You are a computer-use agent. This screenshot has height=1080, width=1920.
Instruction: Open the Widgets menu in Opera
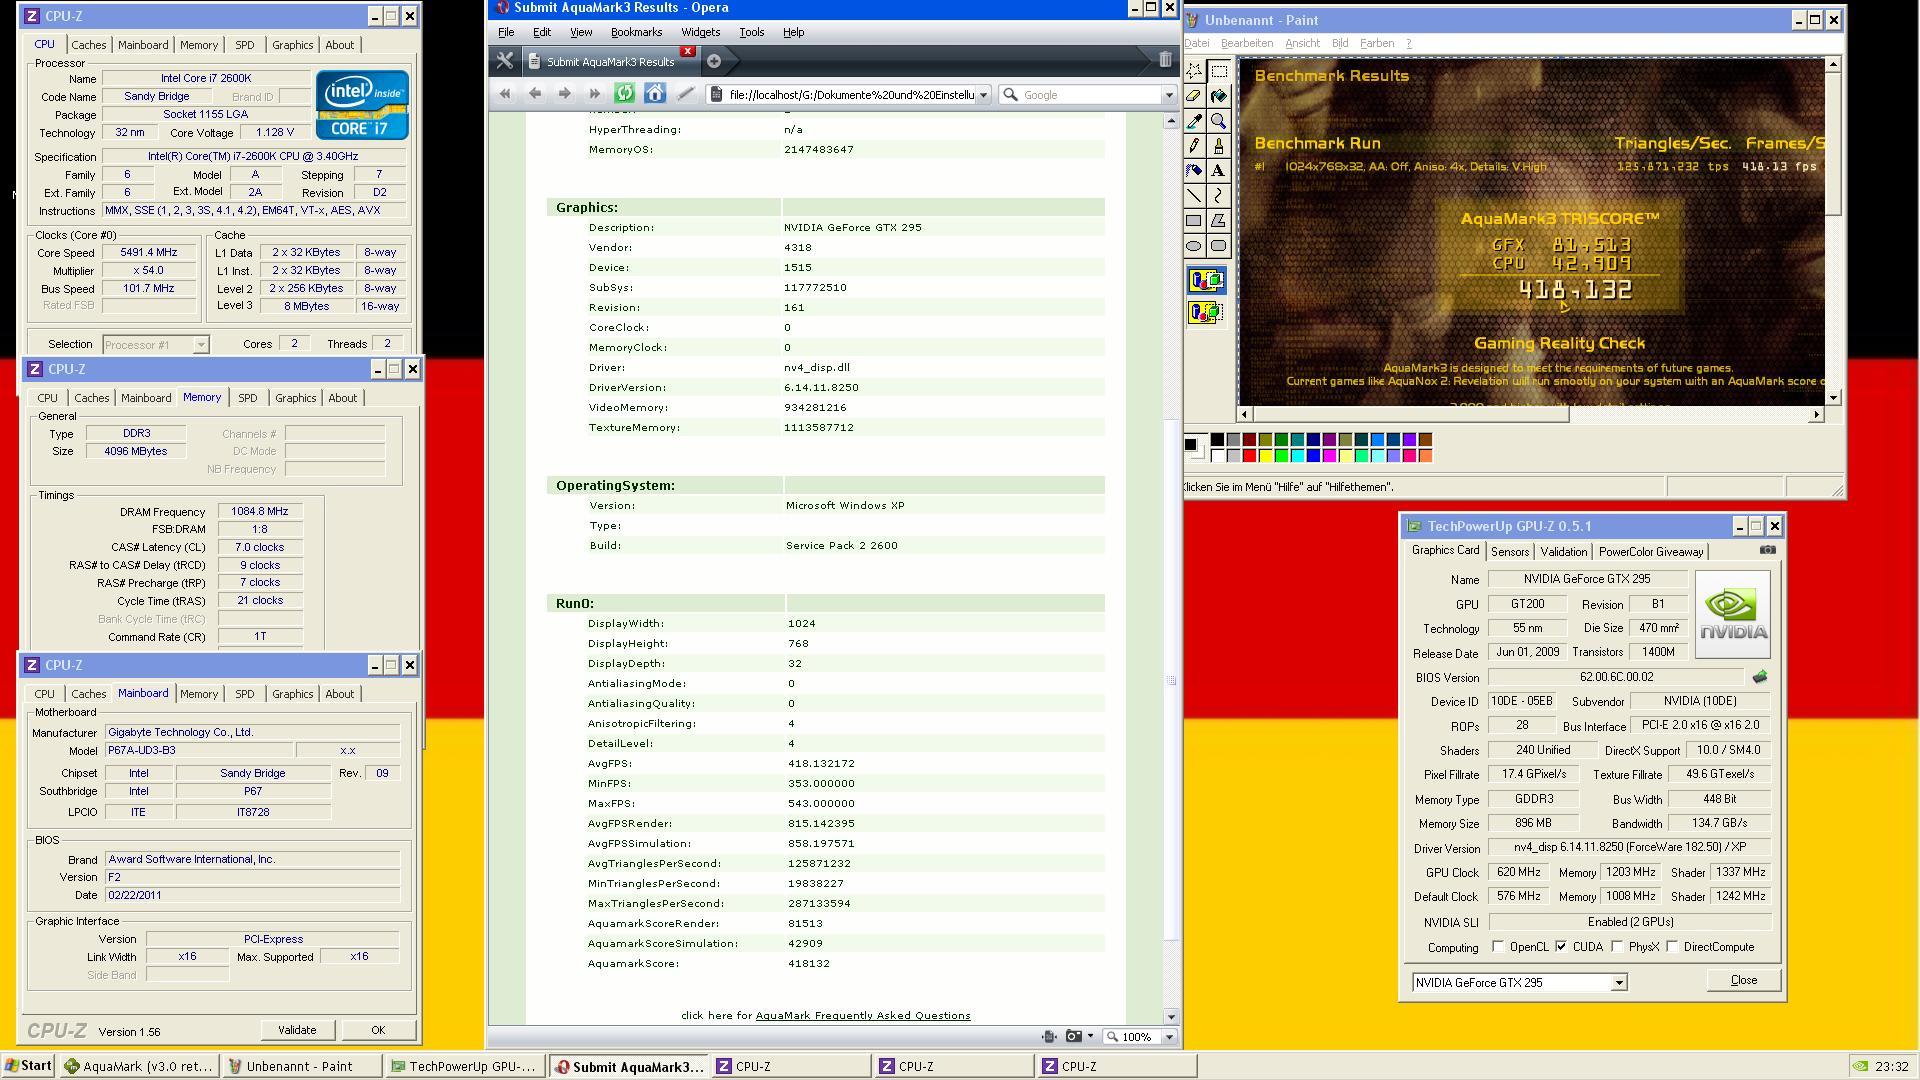pos(700,32)
